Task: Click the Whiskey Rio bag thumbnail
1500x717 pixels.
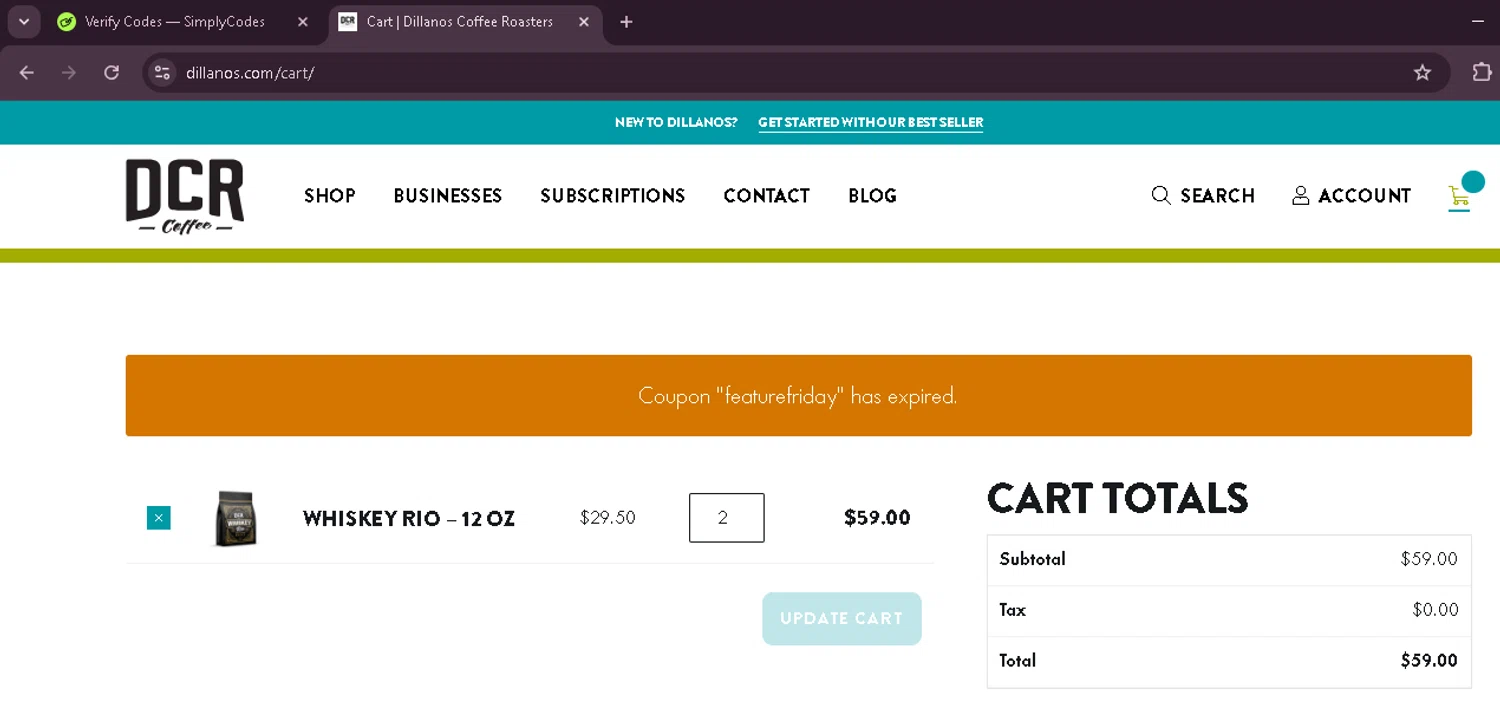Action: tap(236, 518)
